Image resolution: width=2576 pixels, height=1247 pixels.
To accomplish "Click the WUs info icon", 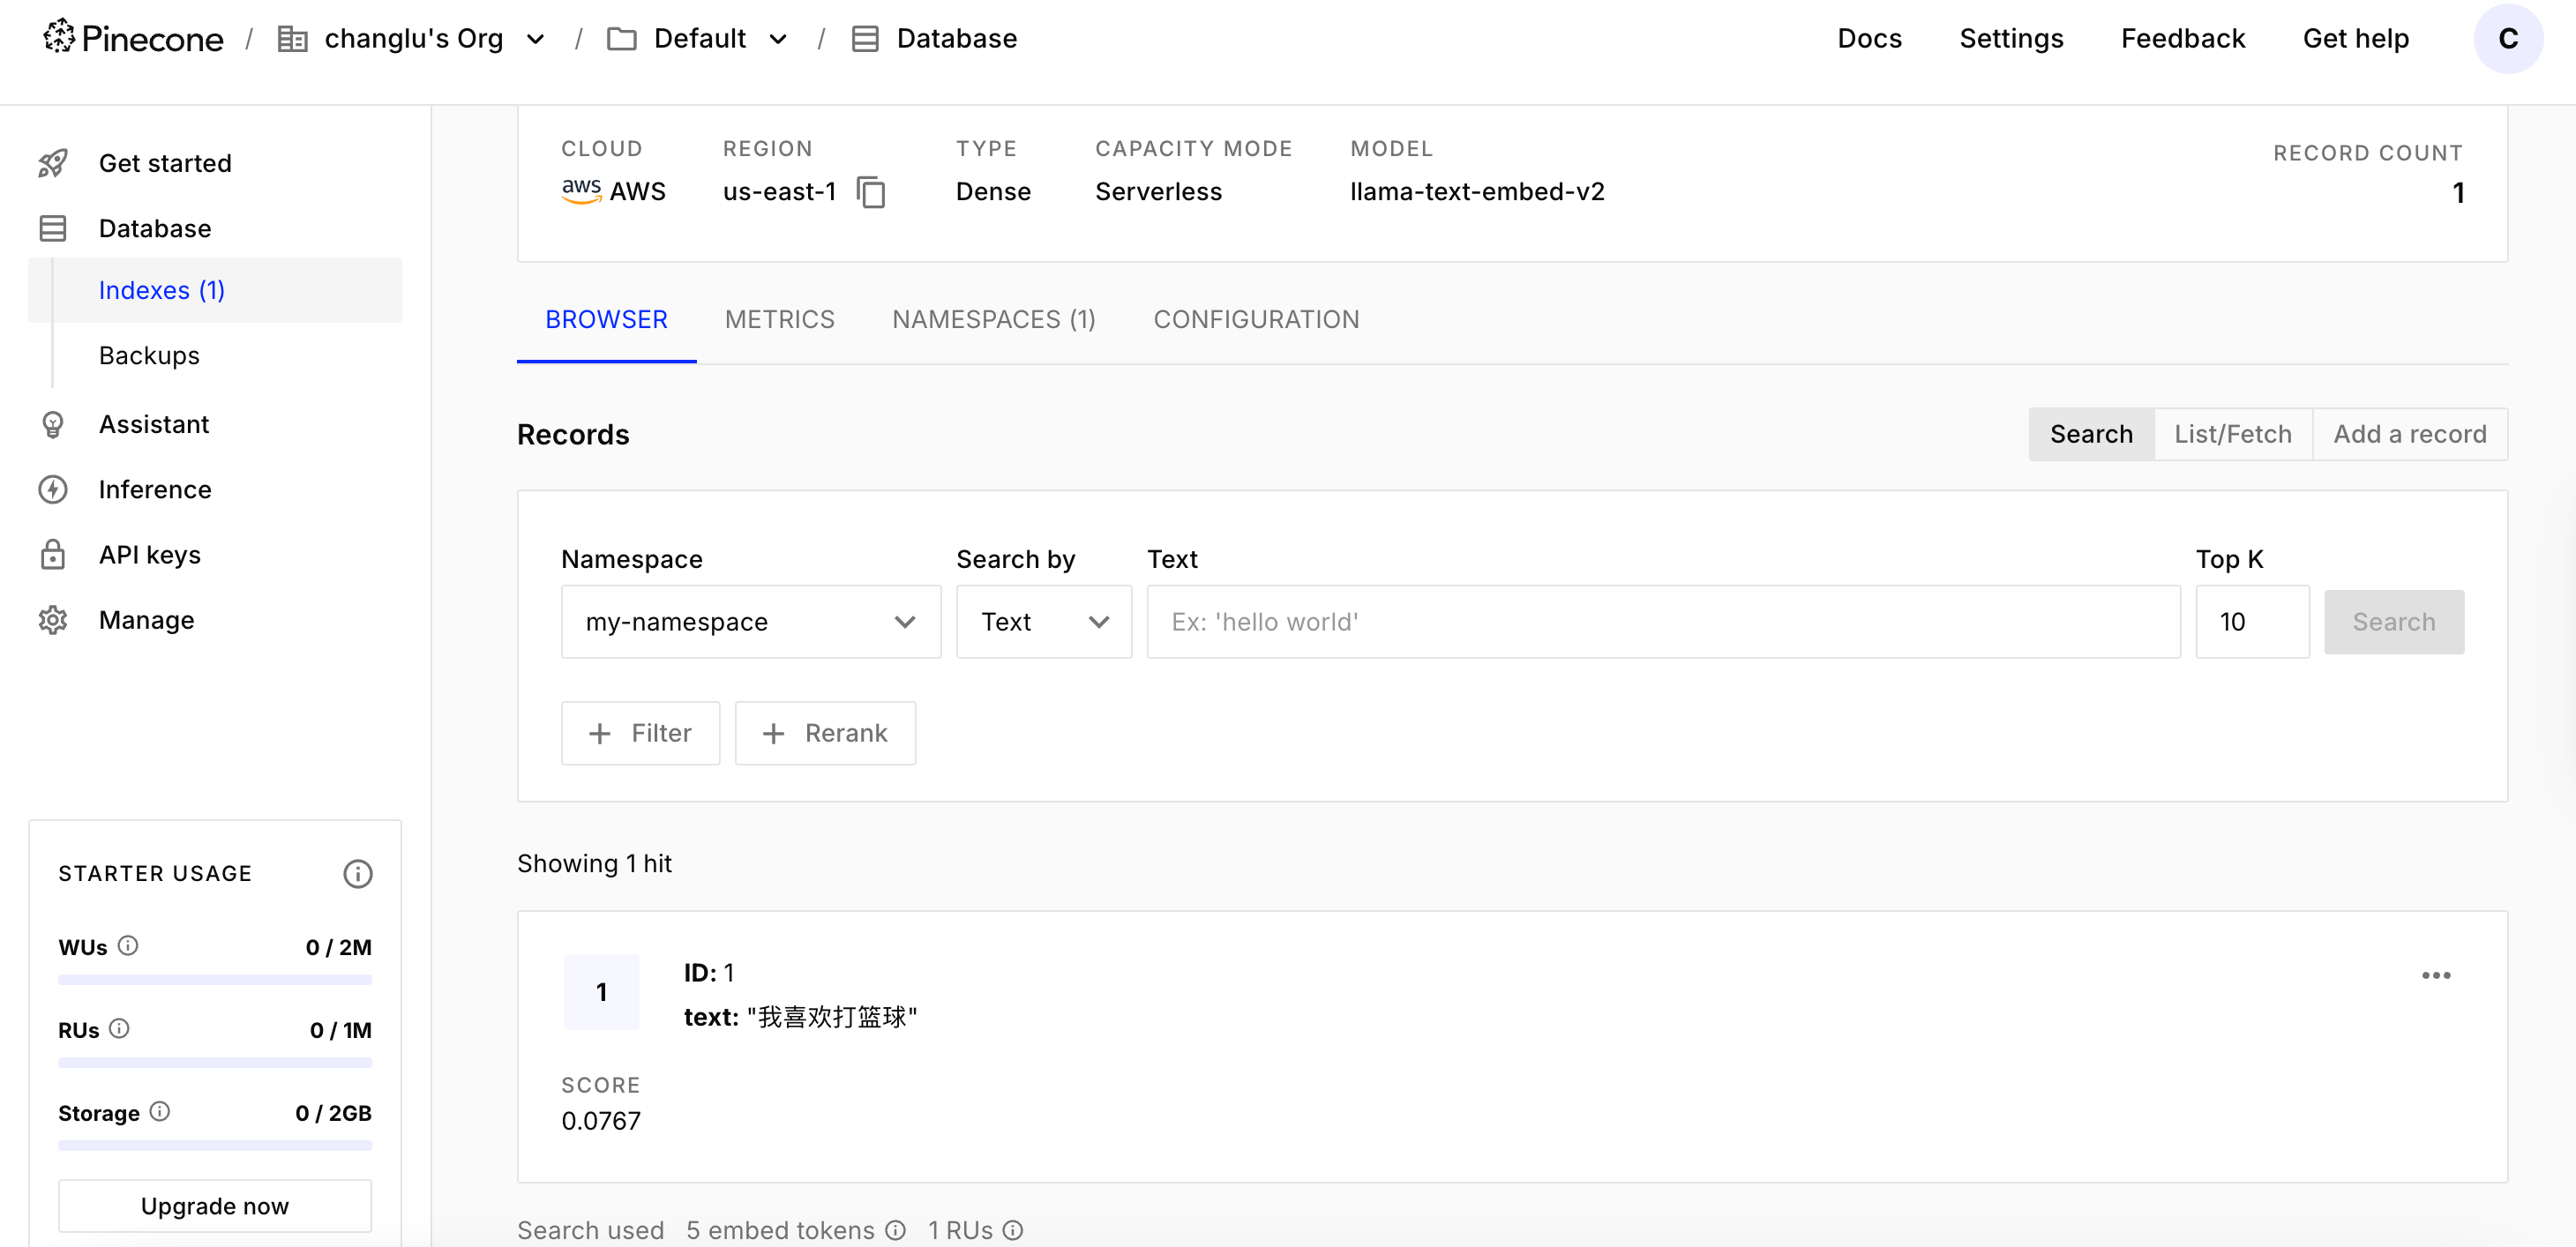I will pos(128,945).
